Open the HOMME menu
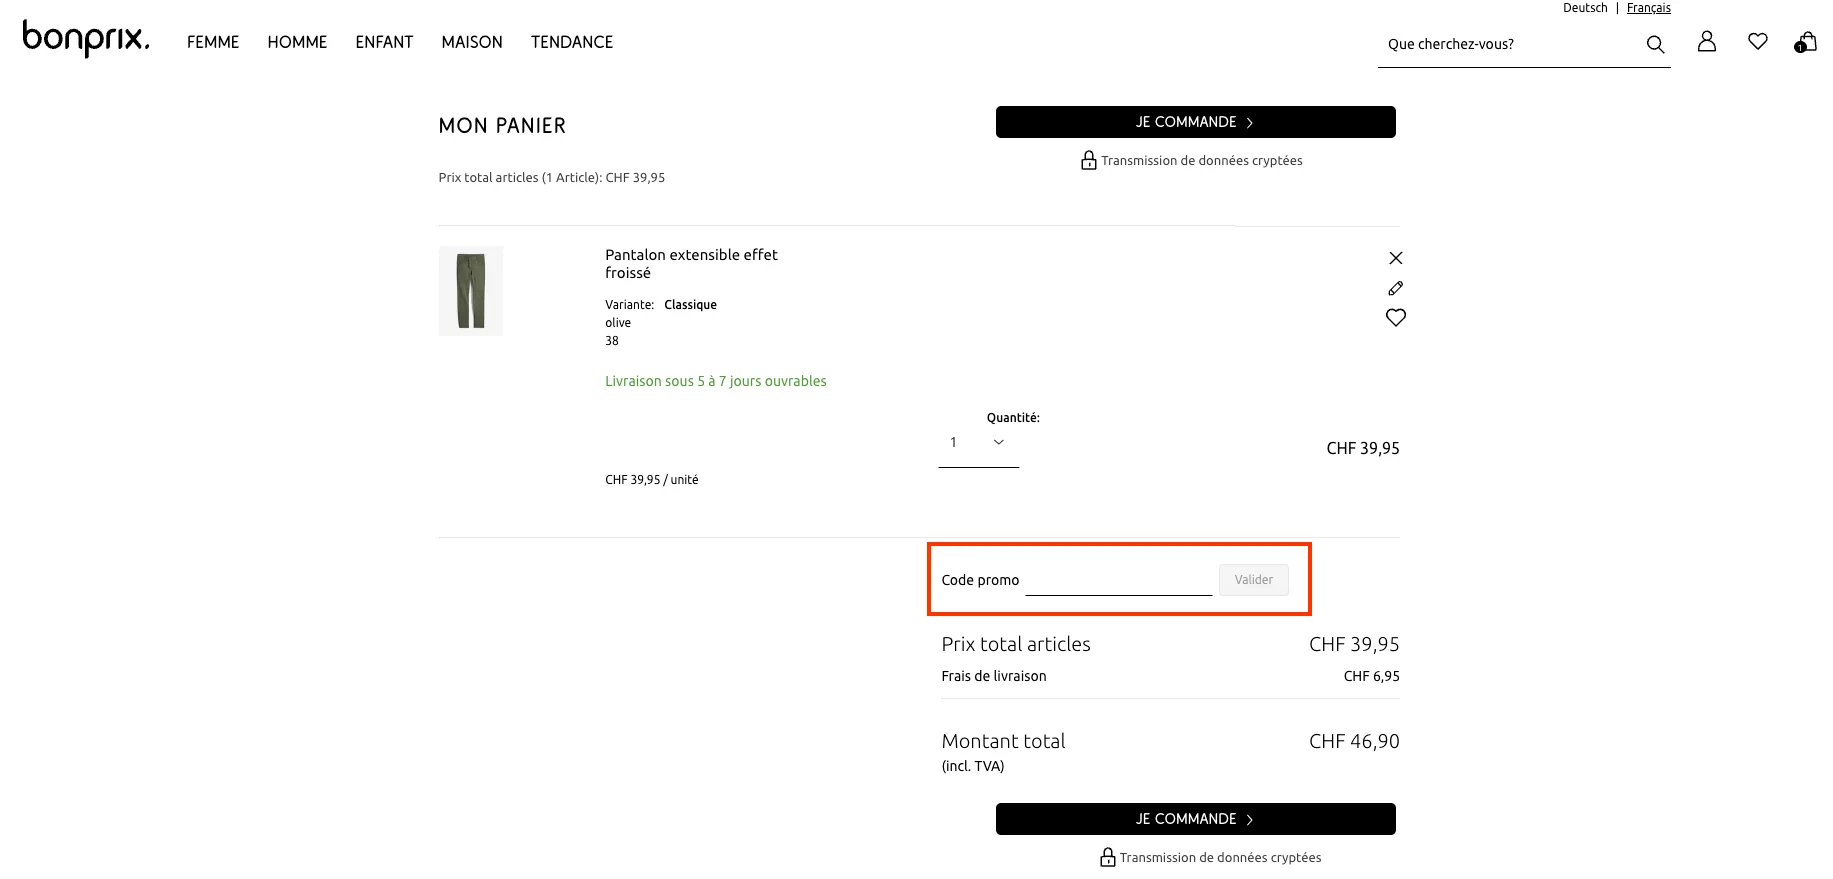Screen dimensions: 1833x879 (297, 42)
